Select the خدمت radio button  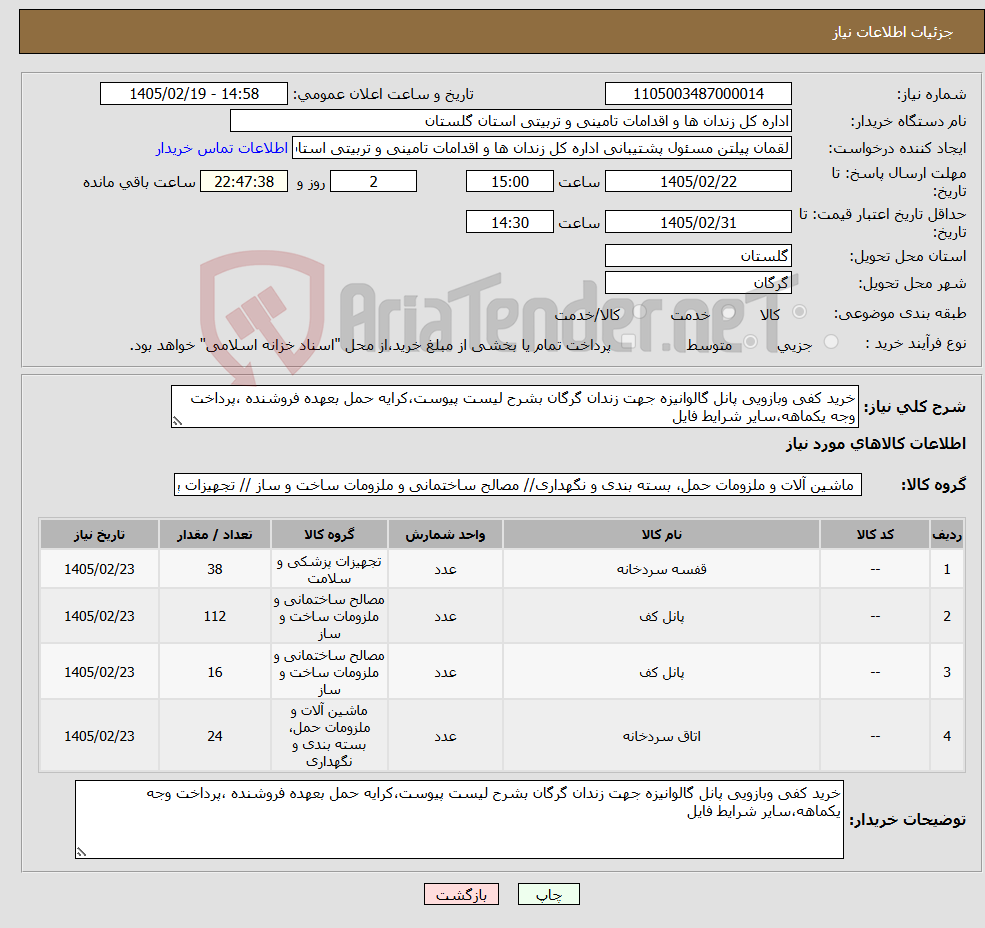[728, 312]
